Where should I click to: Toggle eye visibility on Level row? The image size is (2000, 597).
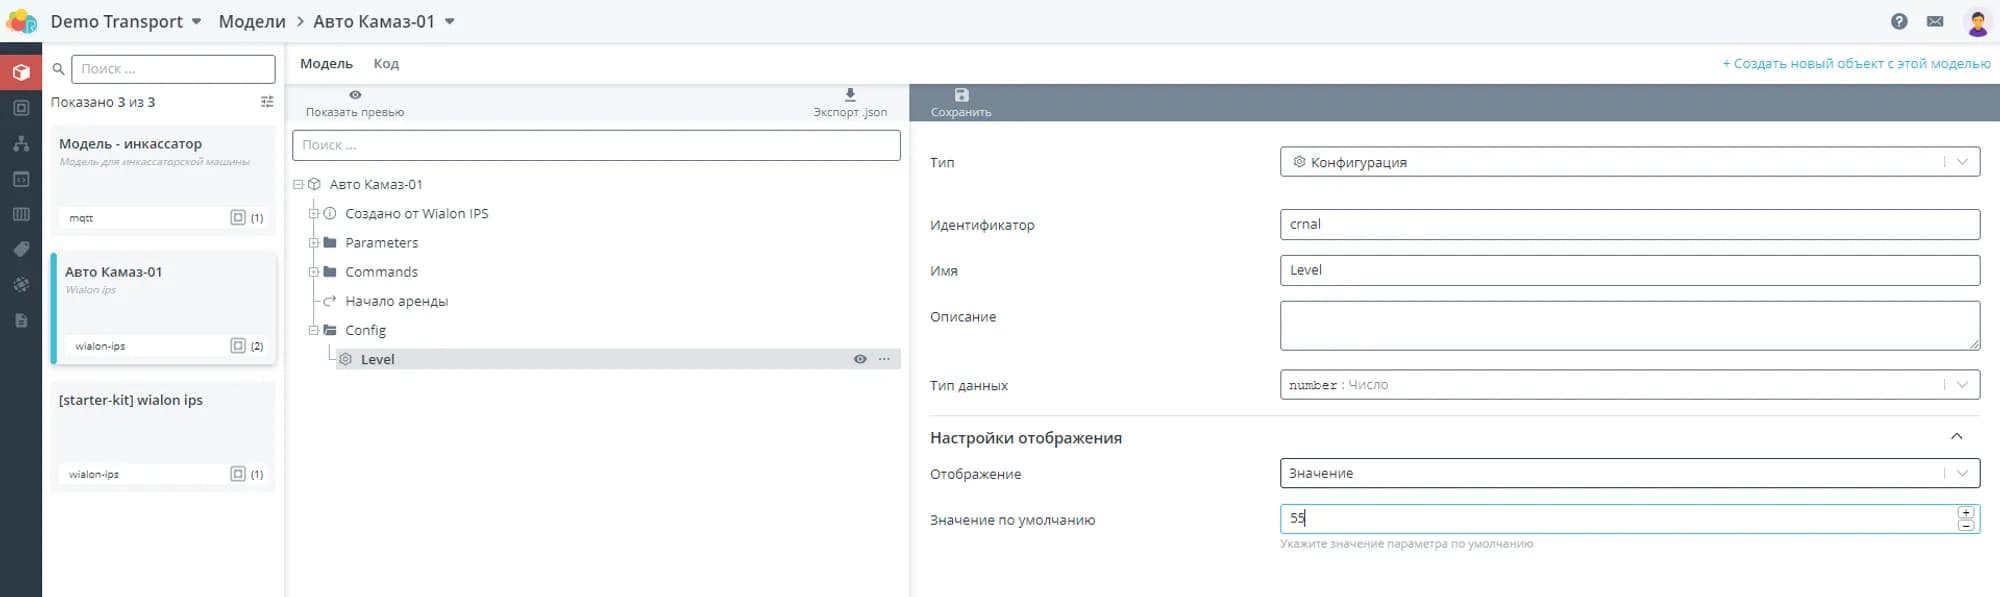[860, 359]
